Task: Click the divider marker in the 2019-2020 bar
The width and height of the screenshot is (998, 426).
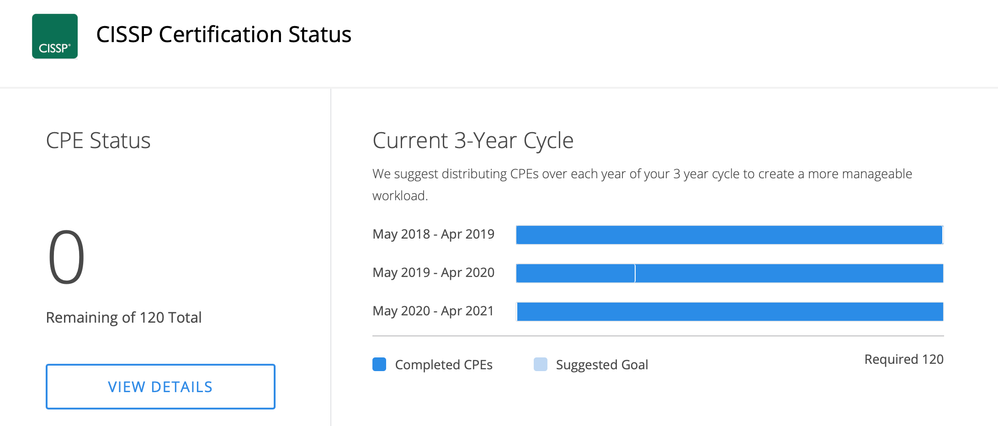Action: tap(635, 273)
